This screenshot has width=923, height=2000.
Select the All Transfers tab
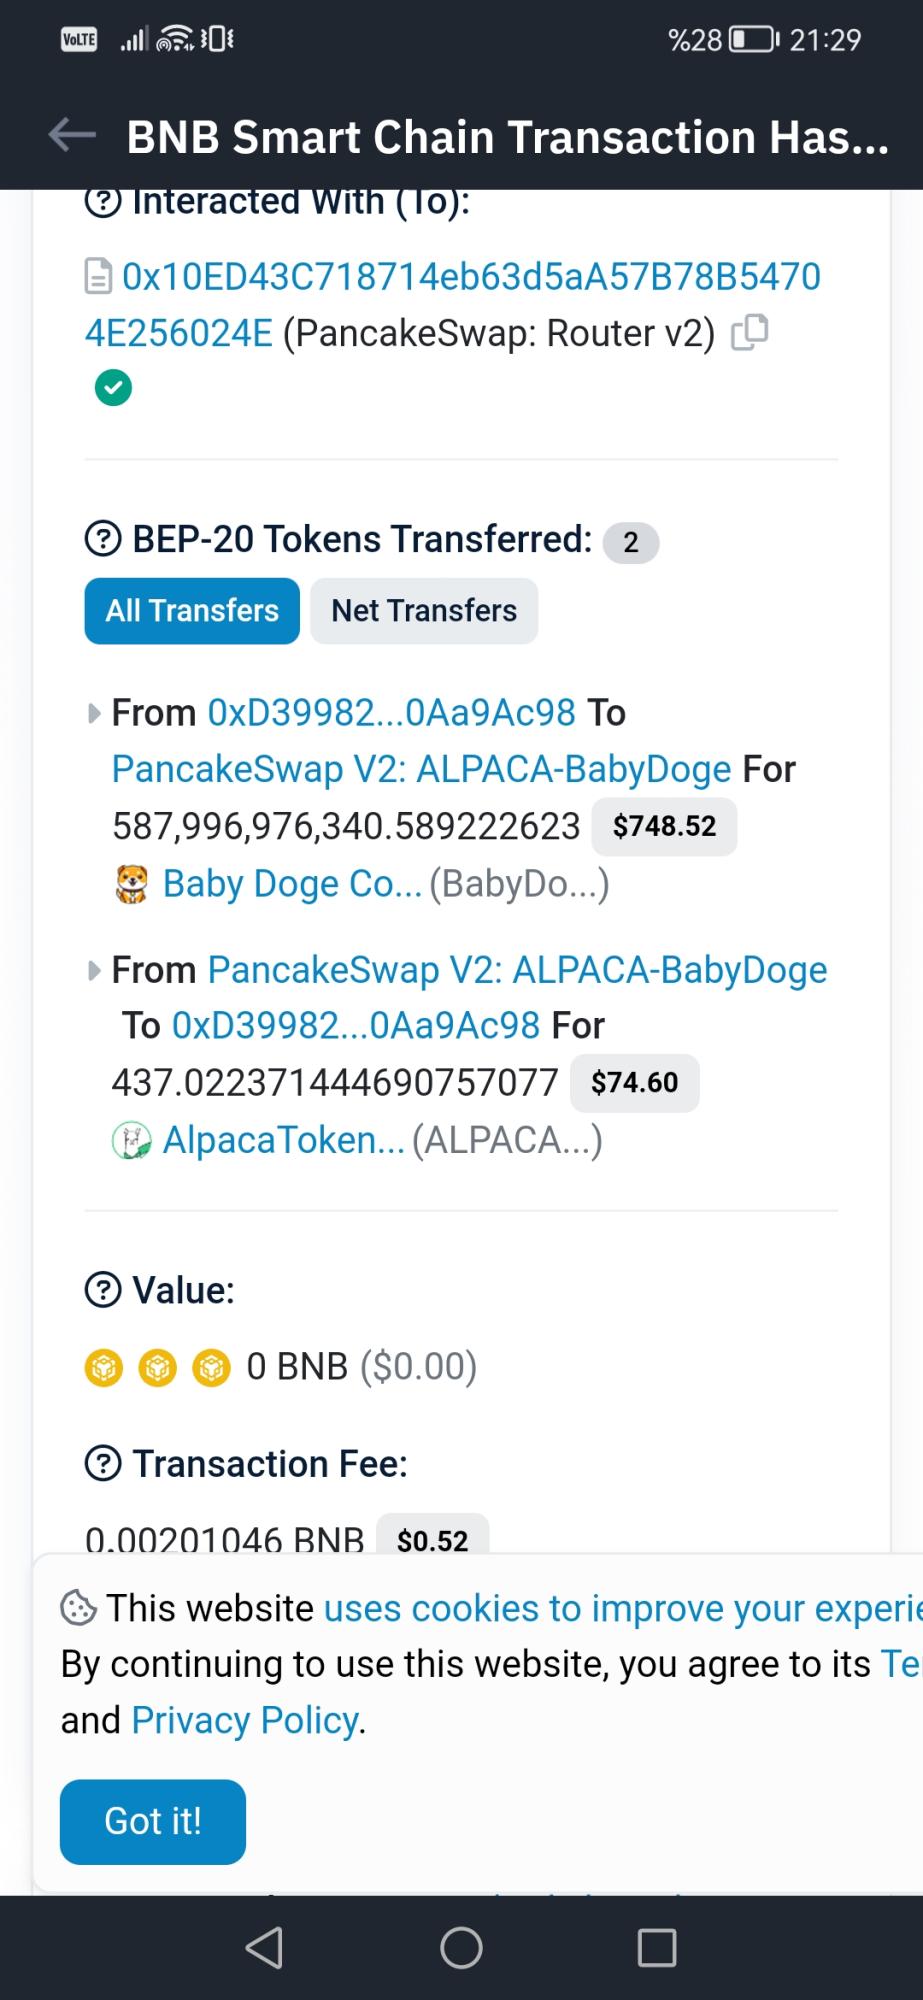click(x=191, y=610)
